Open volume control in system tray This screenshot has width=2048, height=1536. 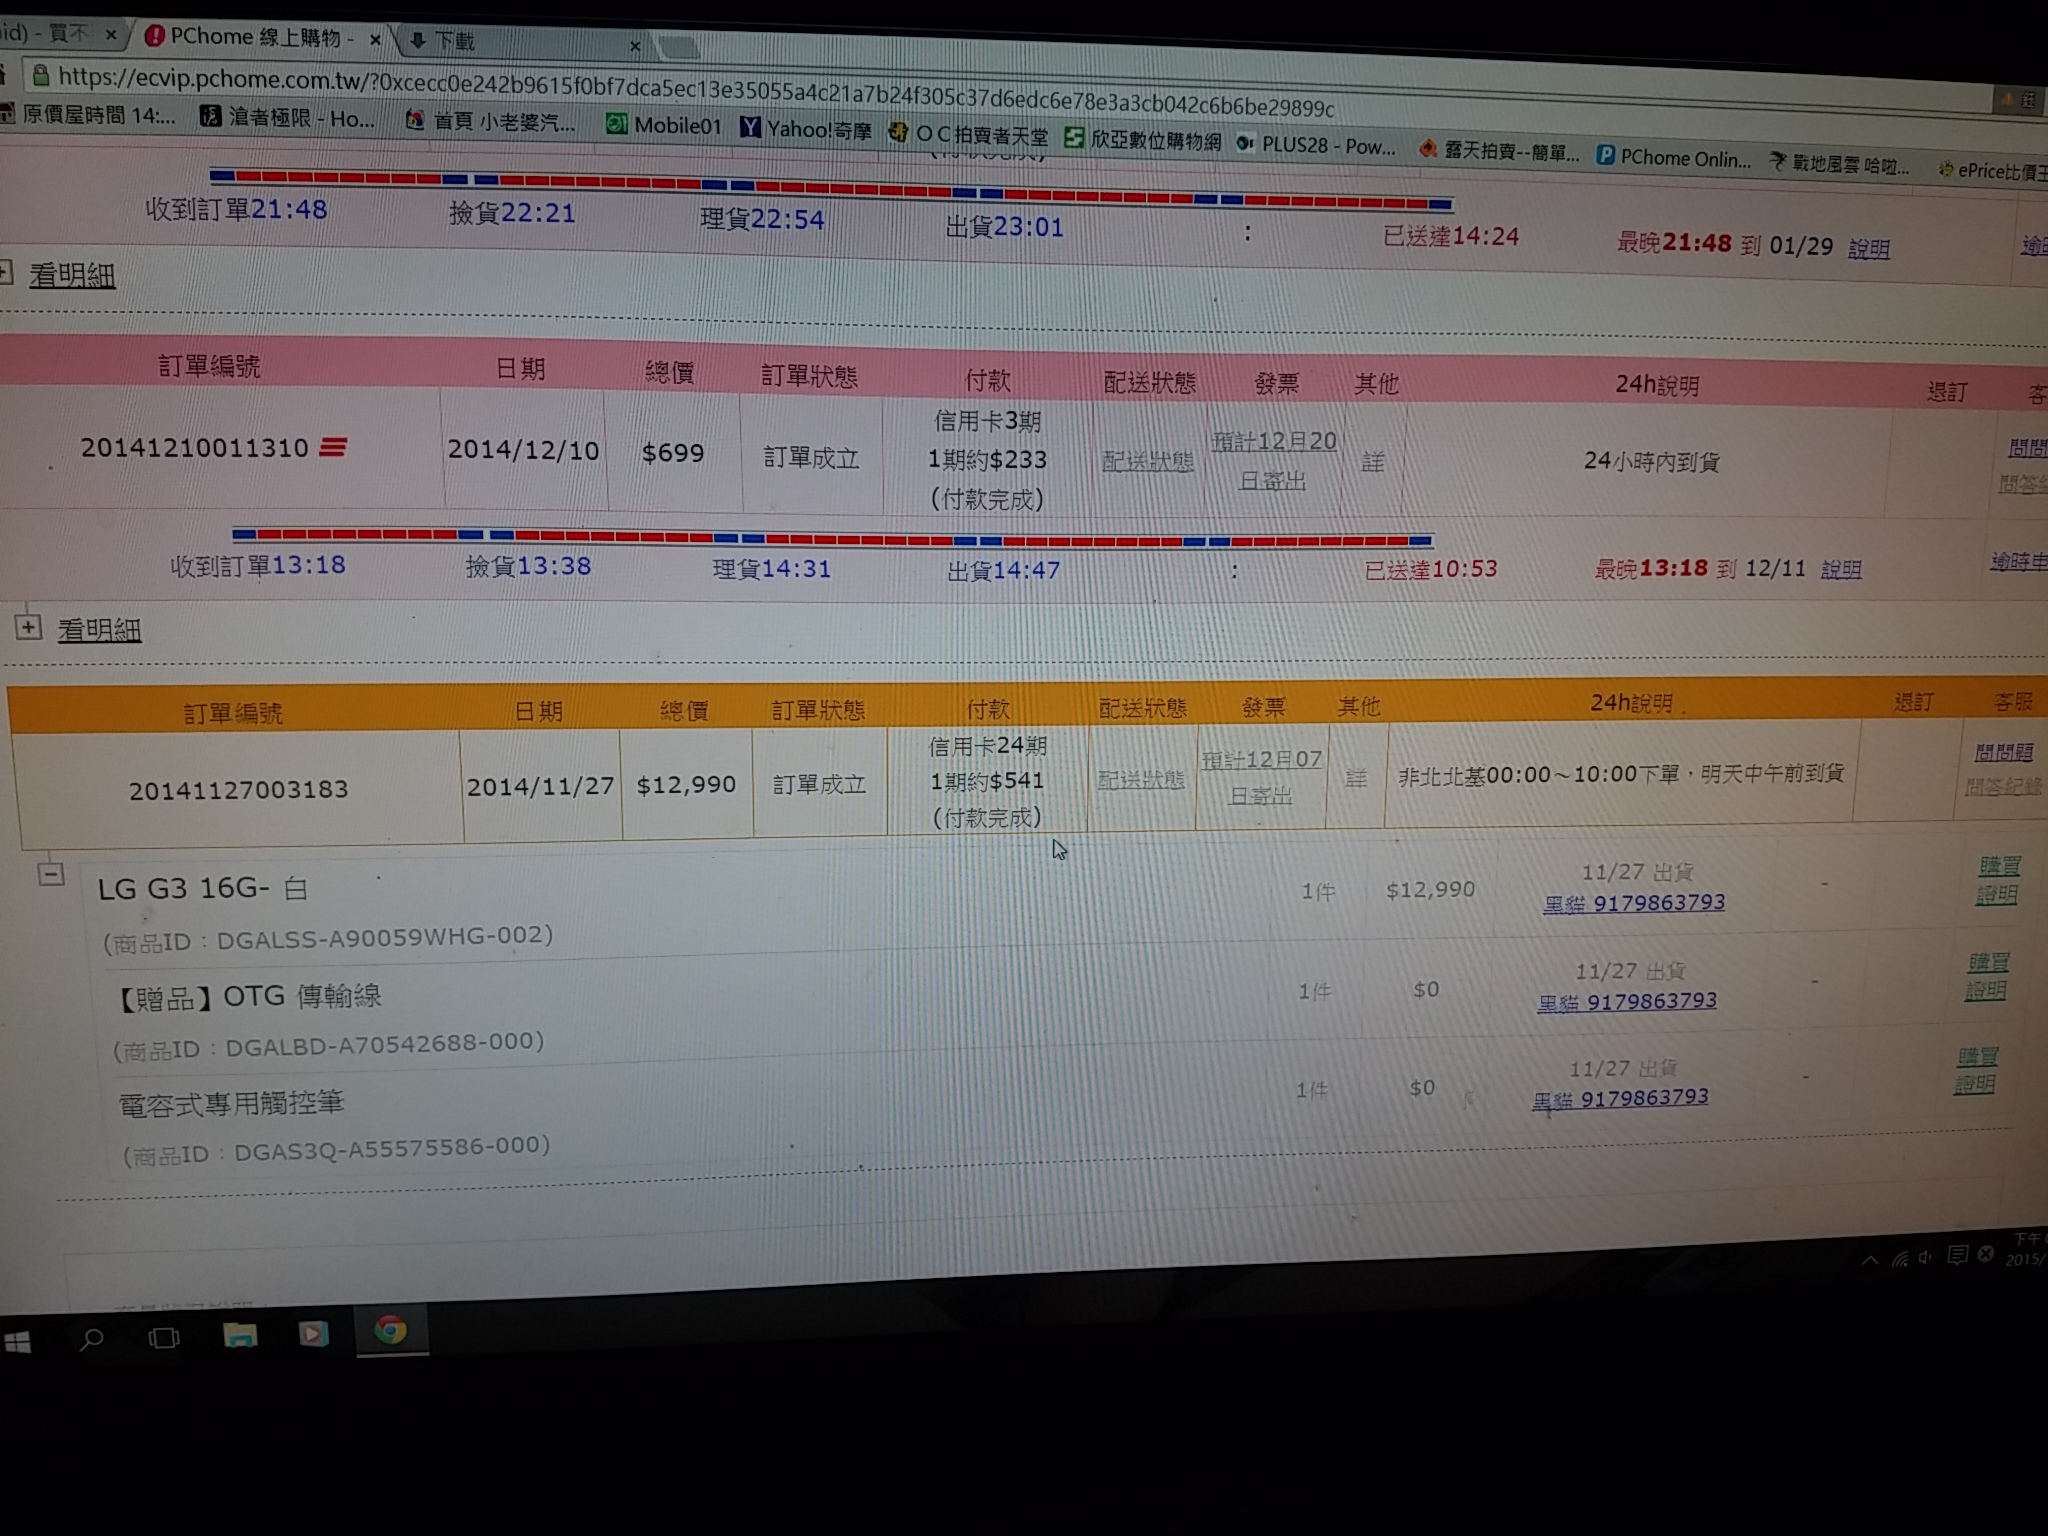1927,1257
